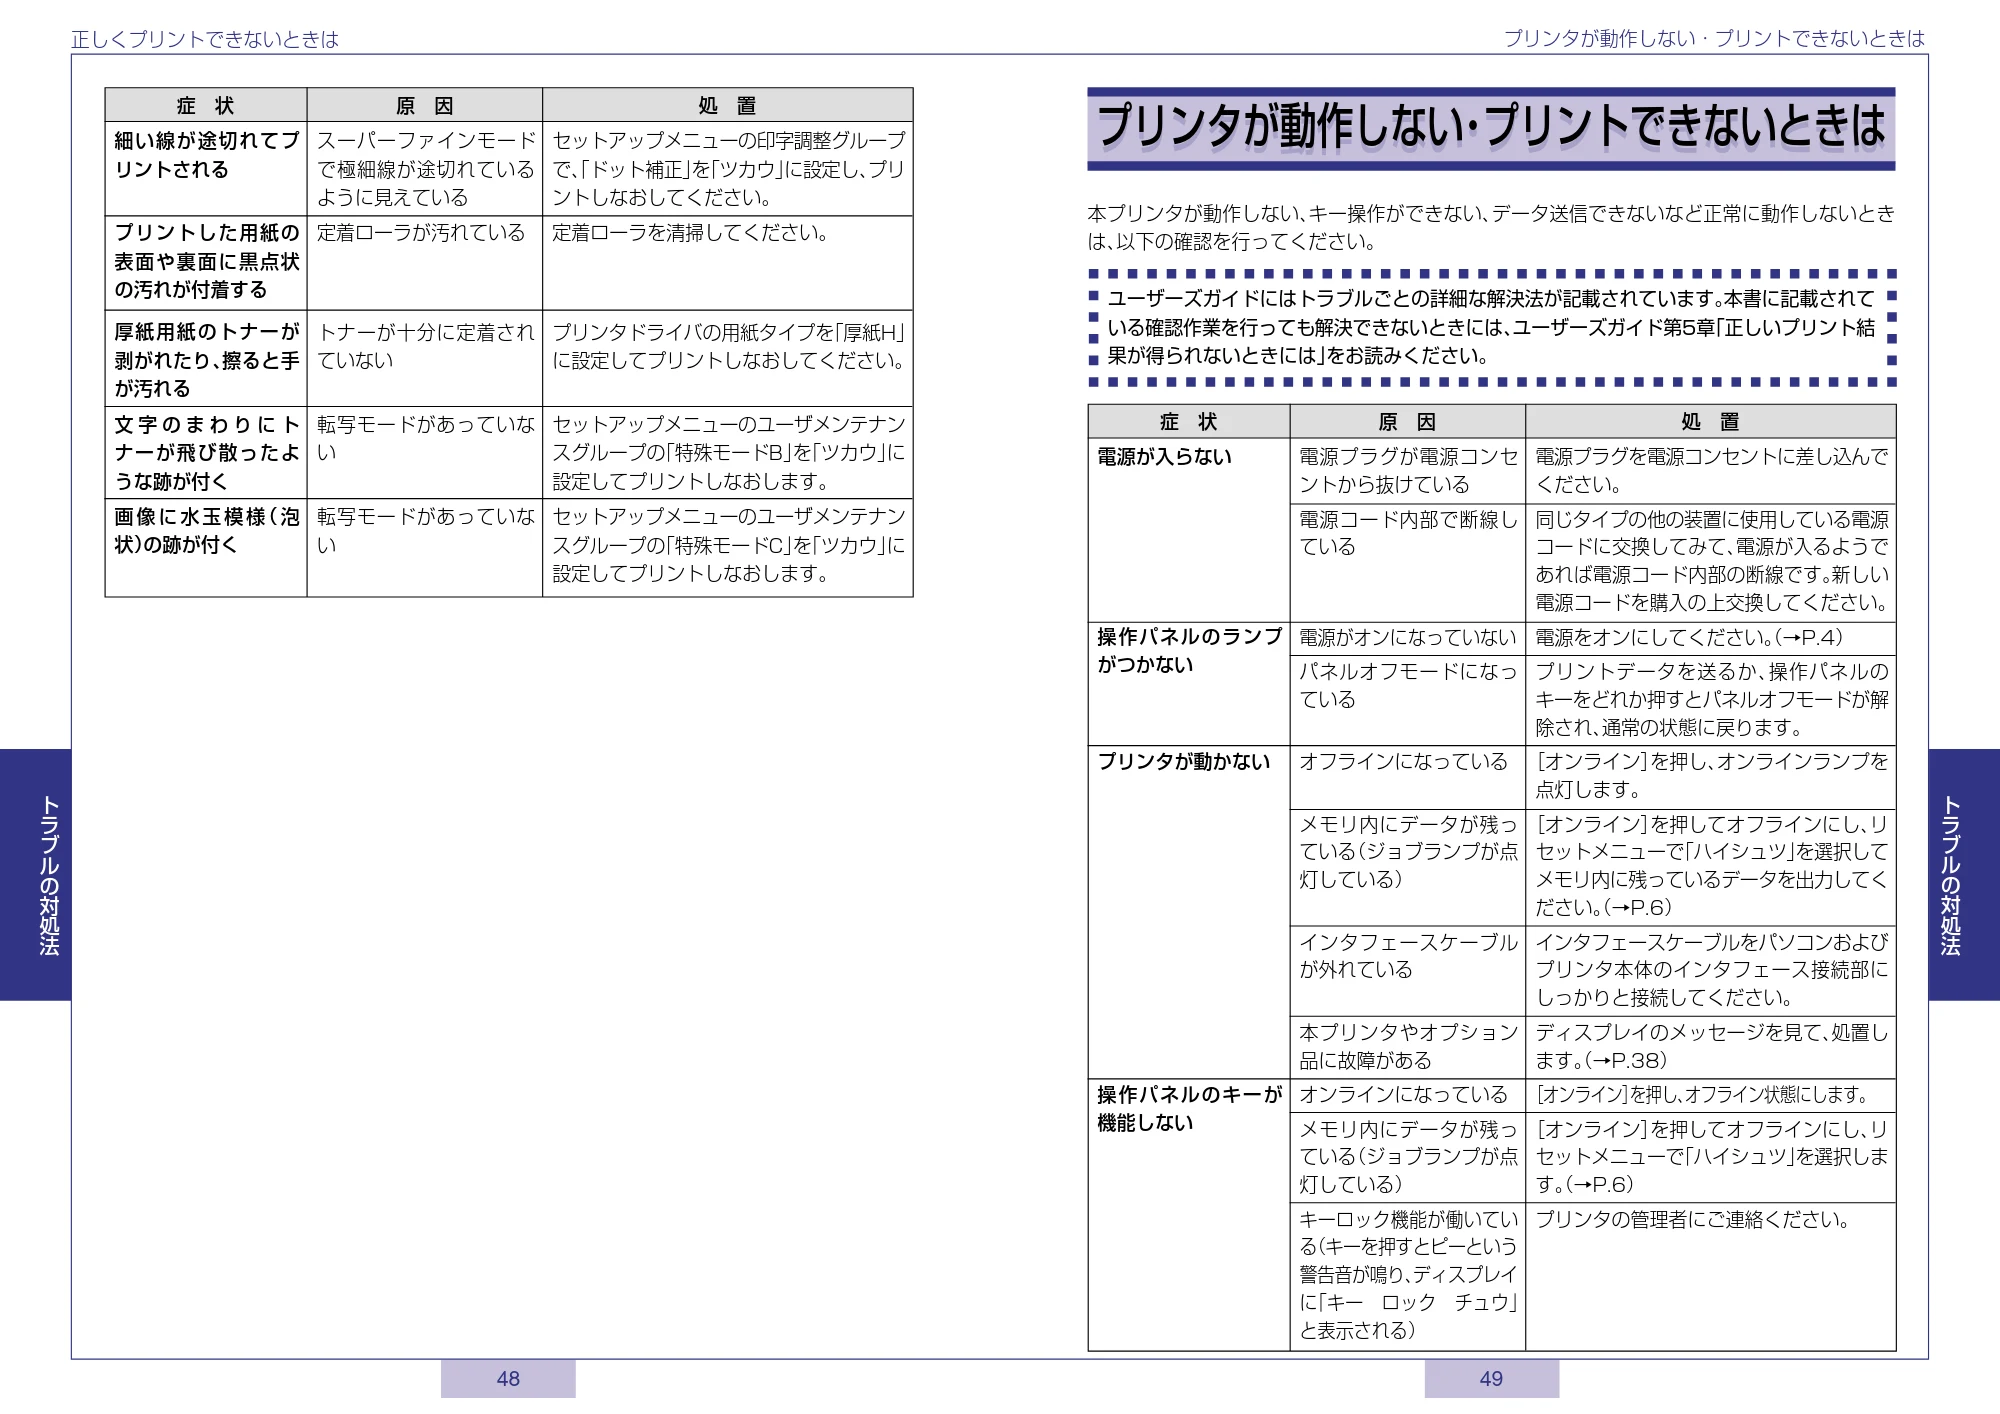The height and width of the screenshot is (1414, 2000).
Task: Click cause cell 電源がオンになっていない
Action: click(x=1407, y=637)
